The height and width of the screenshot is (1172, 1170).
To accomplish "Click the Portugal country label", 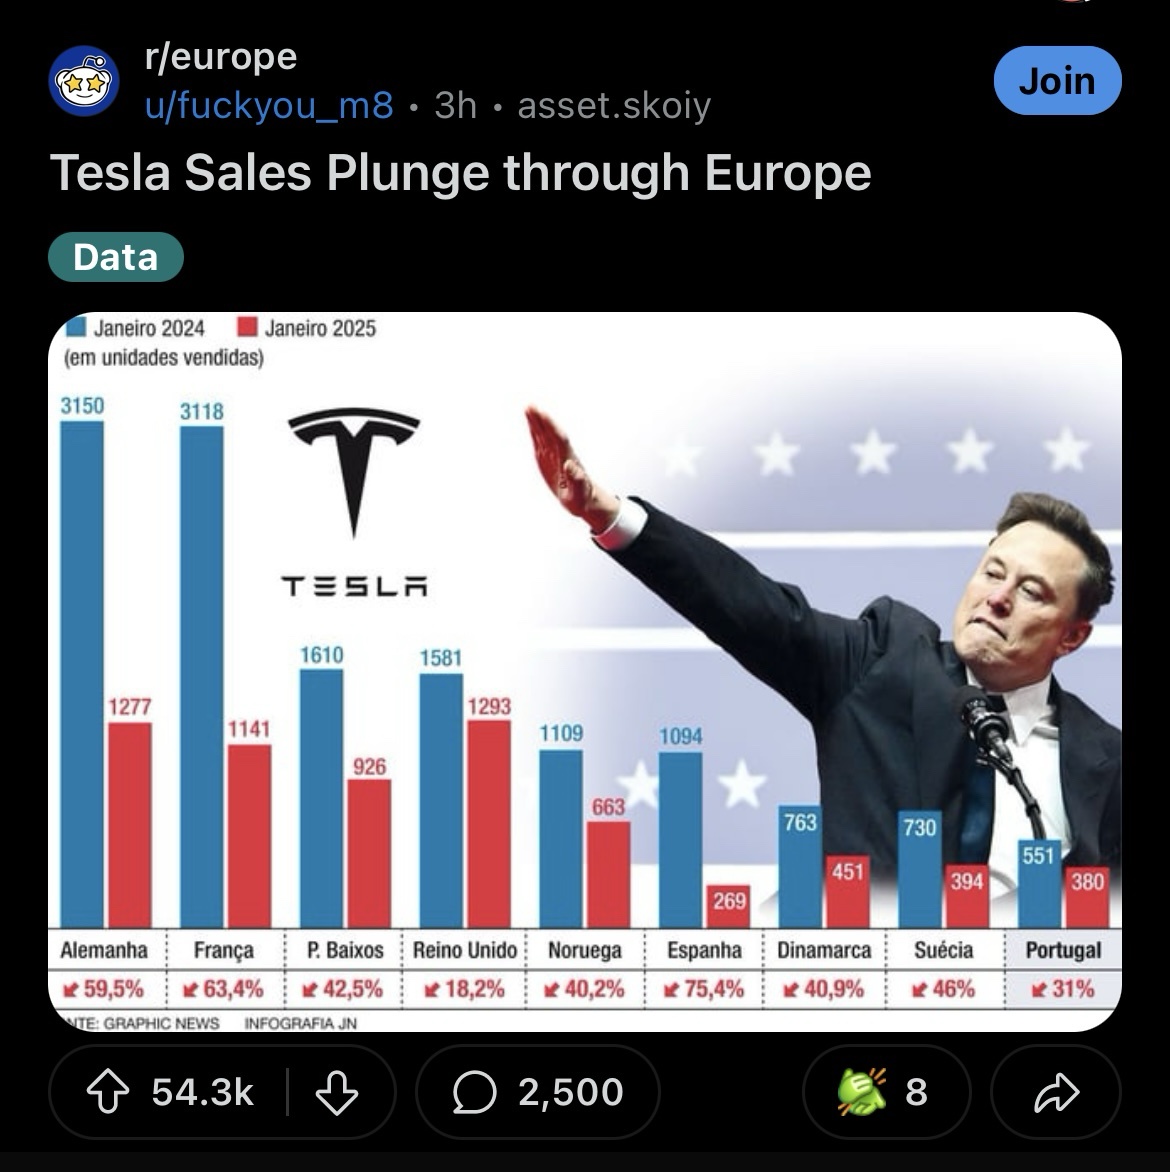I will [x=1063, y=950].
